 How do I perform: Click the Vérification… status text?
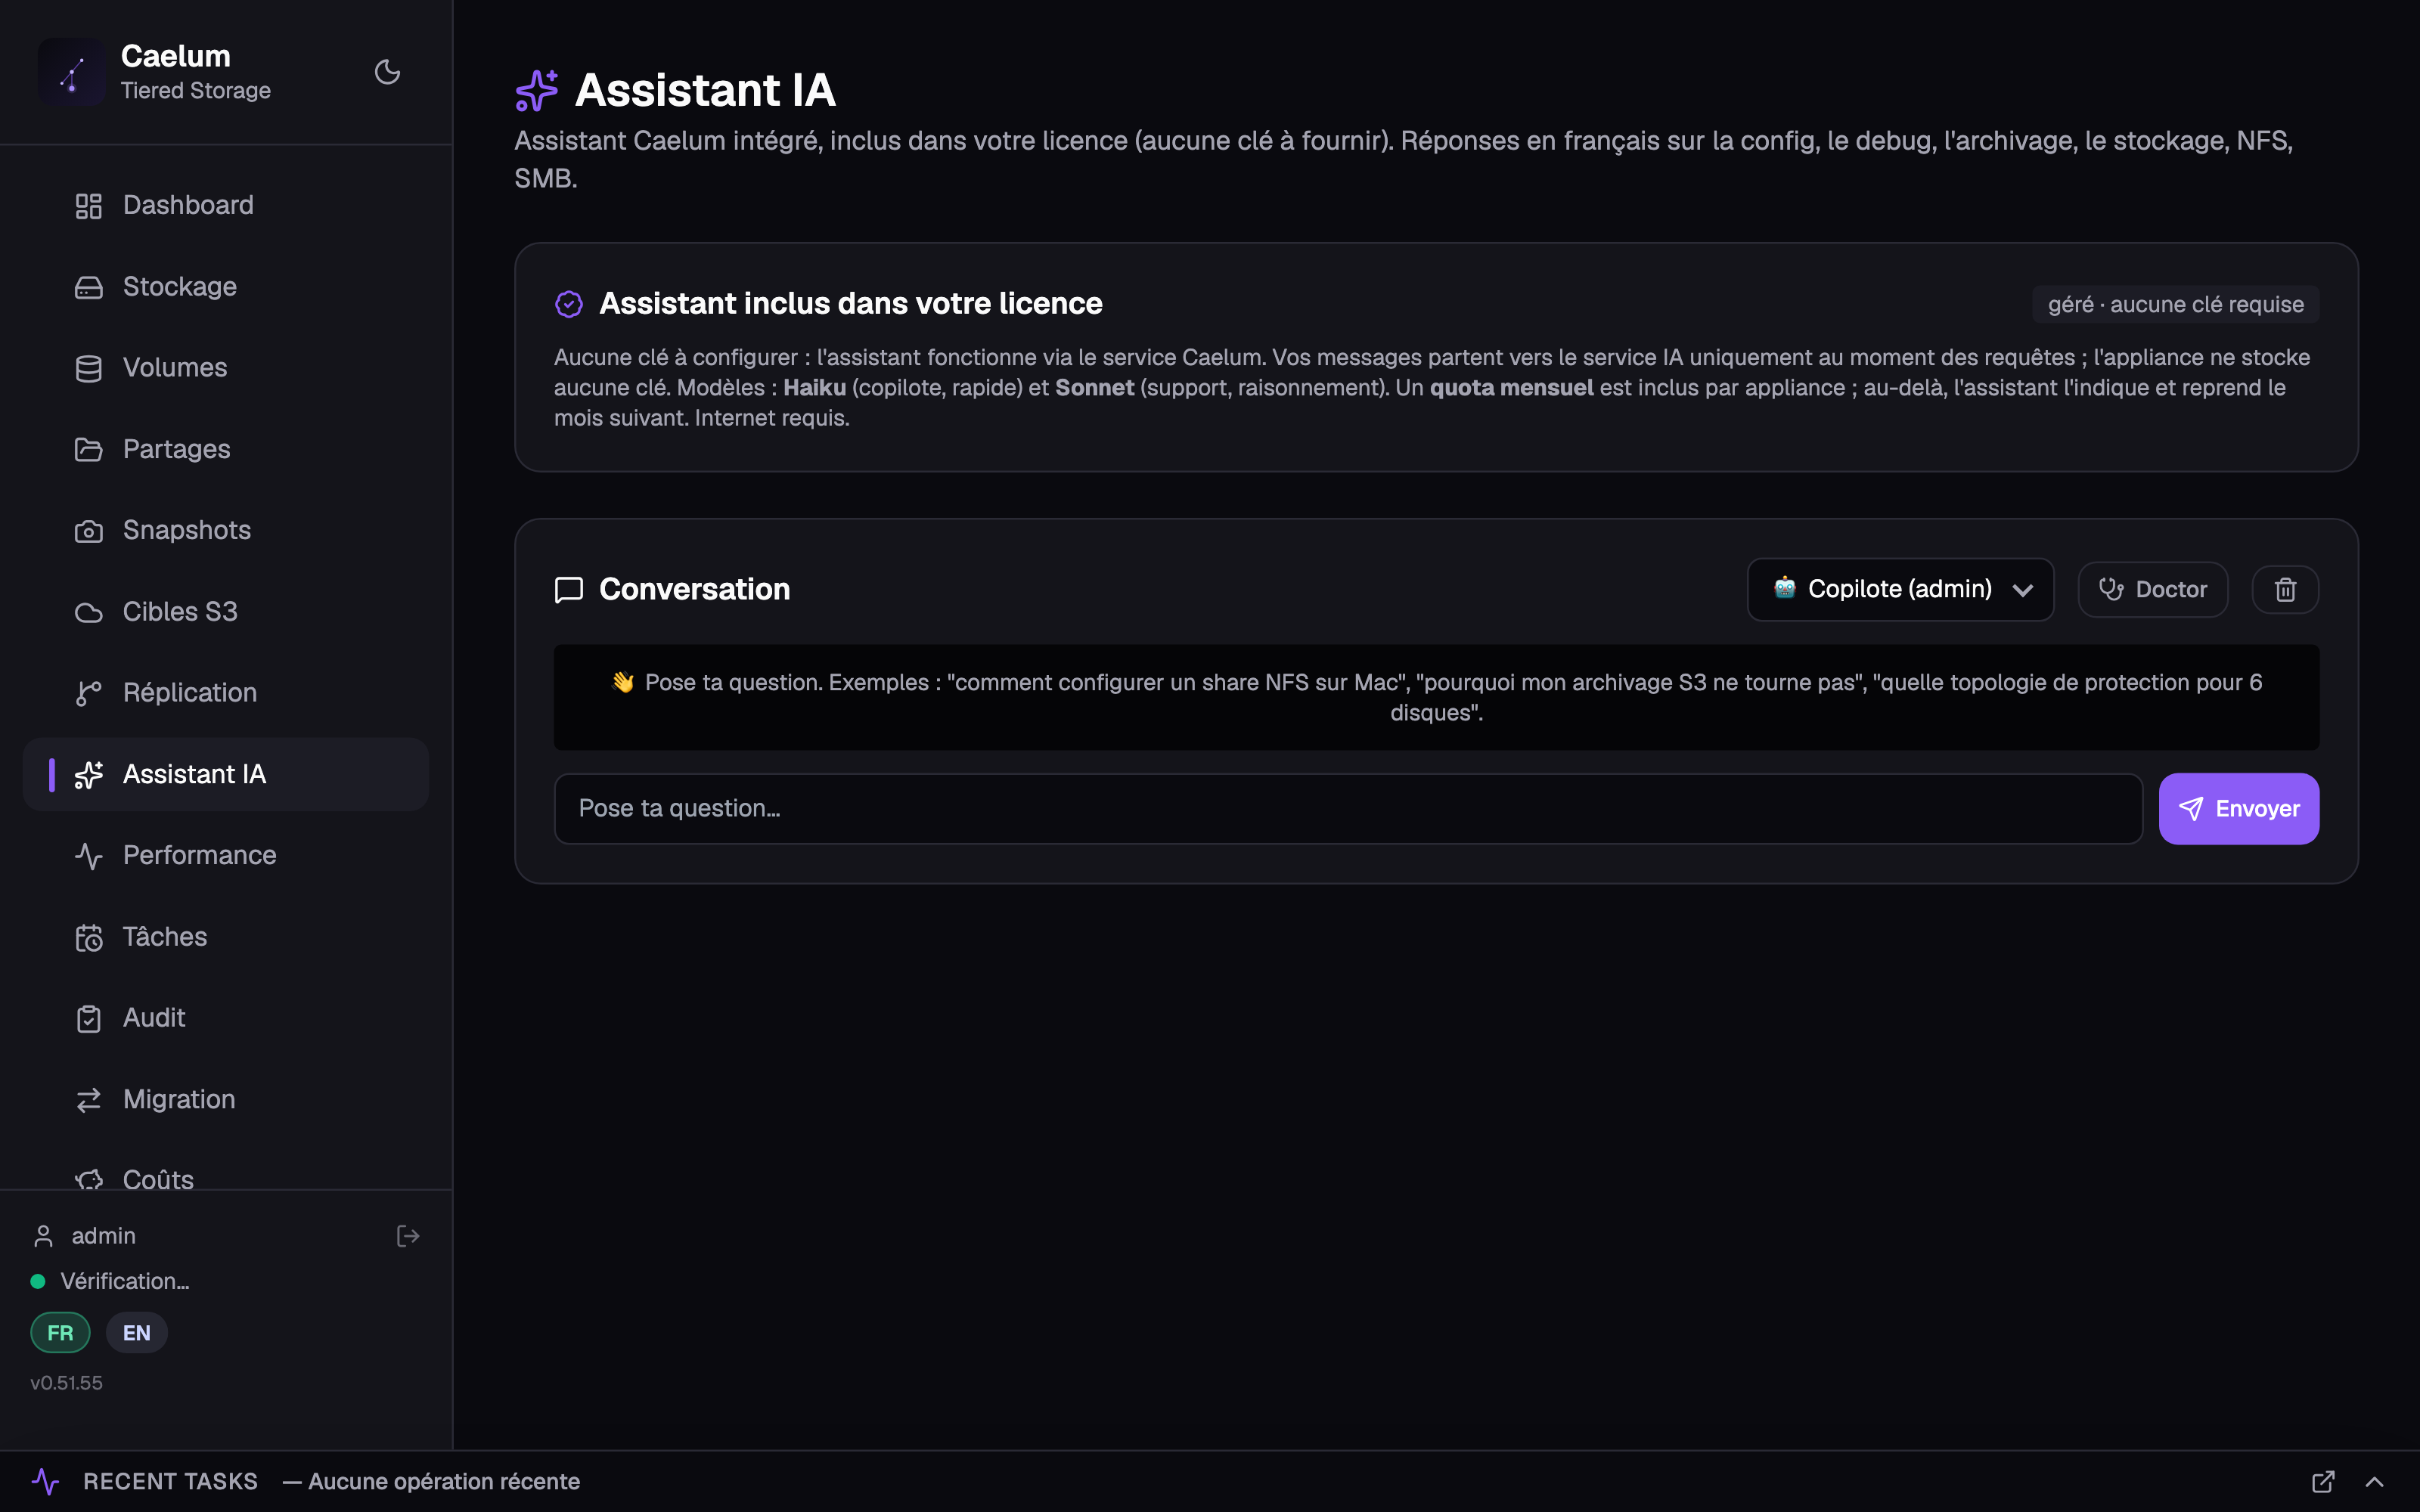[x=125, y=1281]
